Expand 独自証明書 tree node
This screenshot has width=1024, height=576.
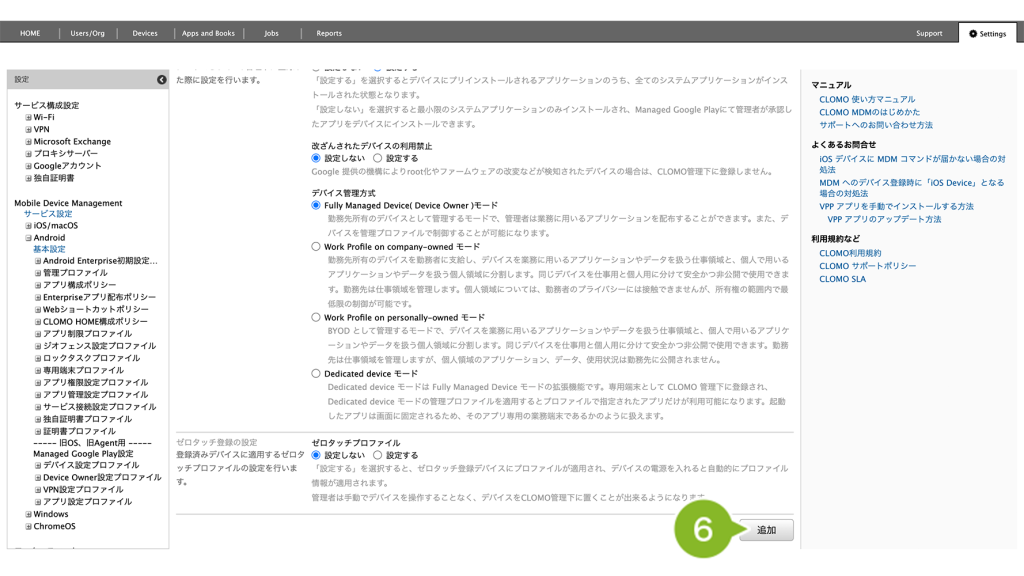28,178
